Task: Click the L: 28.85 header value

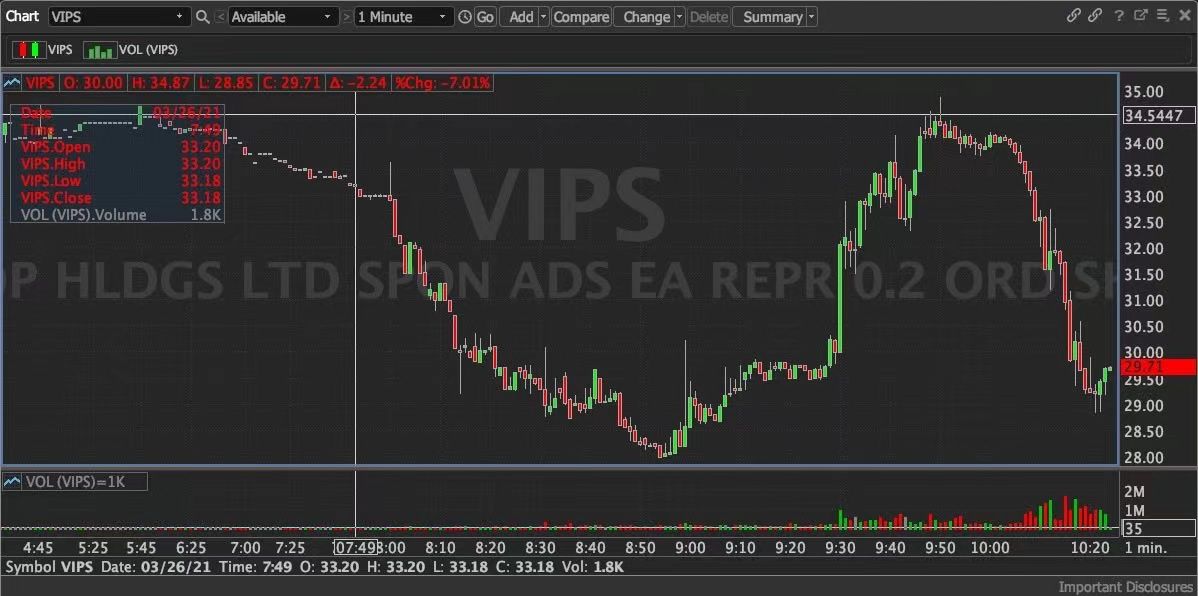Action: tap(225, 83)
